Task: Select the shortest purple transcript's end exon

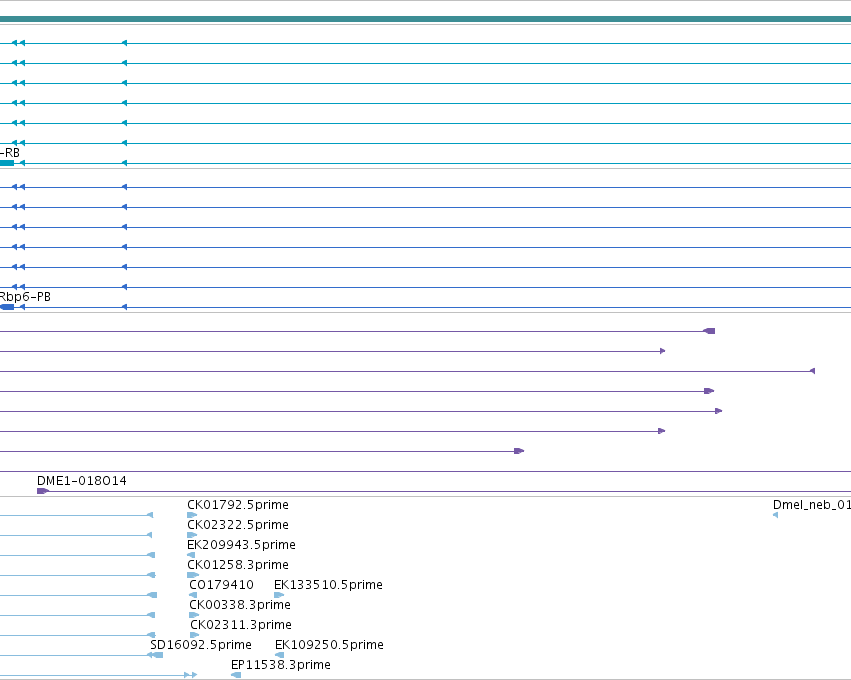Action: tap(519, 451)
